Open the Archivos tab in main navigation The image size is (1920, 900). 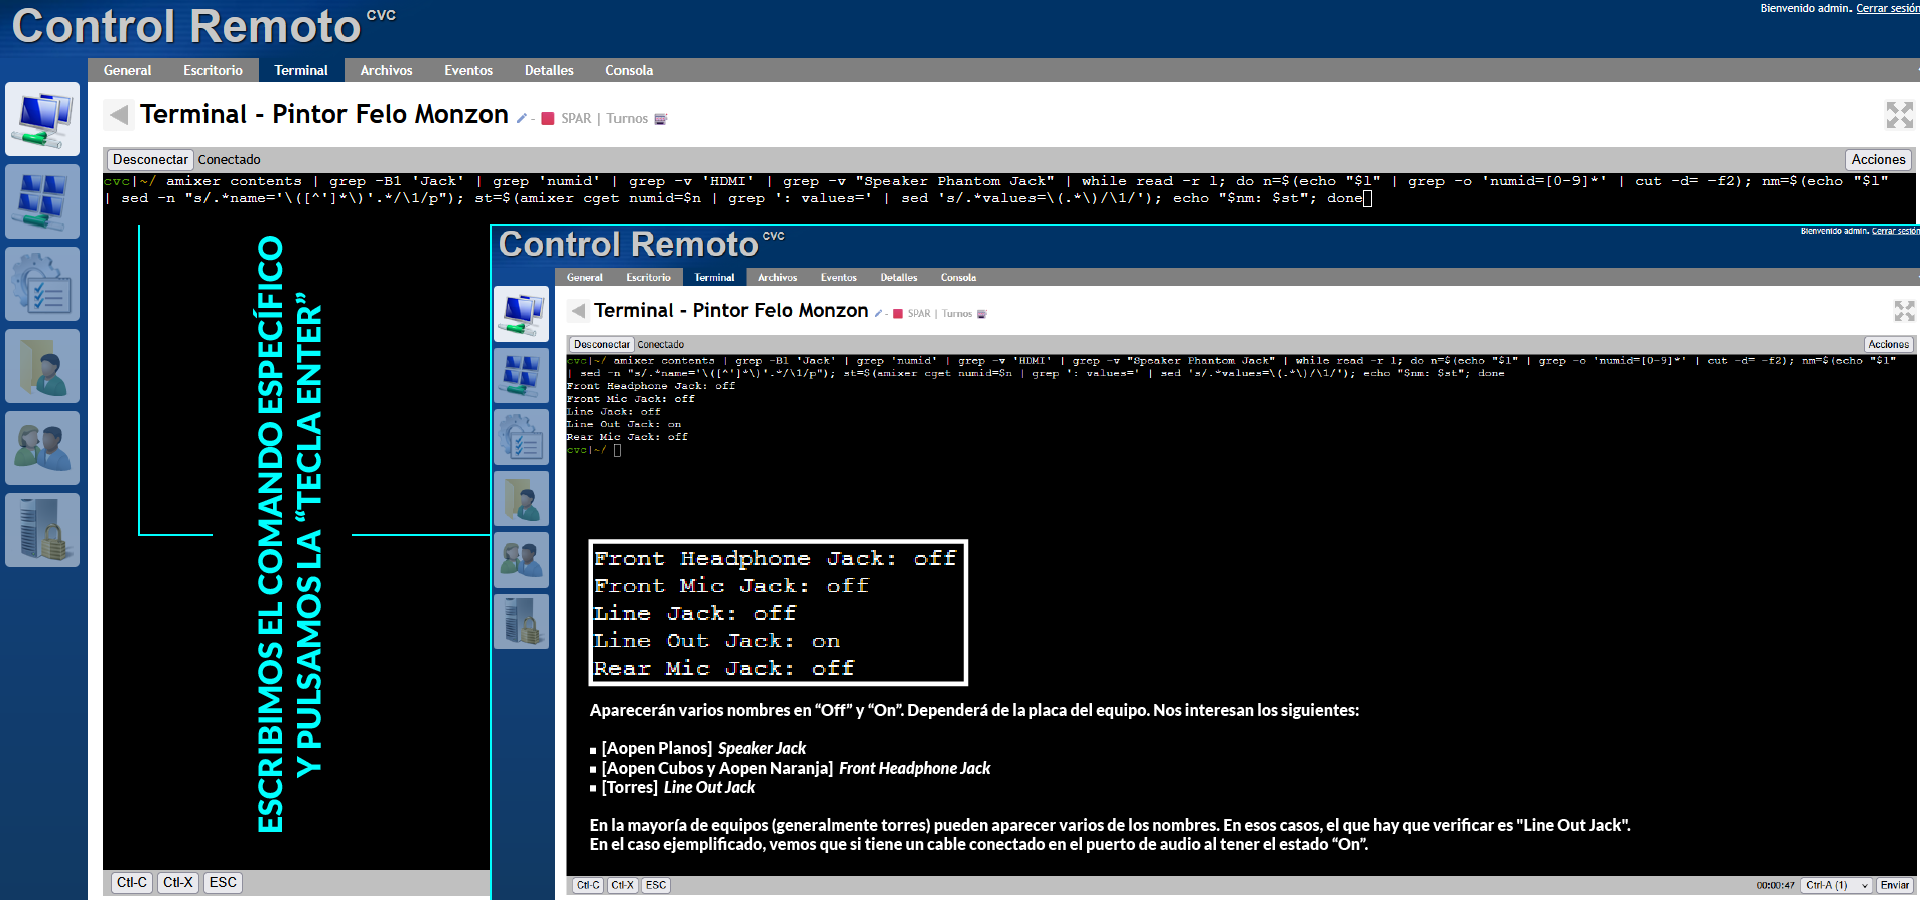(x=386, y=70)
